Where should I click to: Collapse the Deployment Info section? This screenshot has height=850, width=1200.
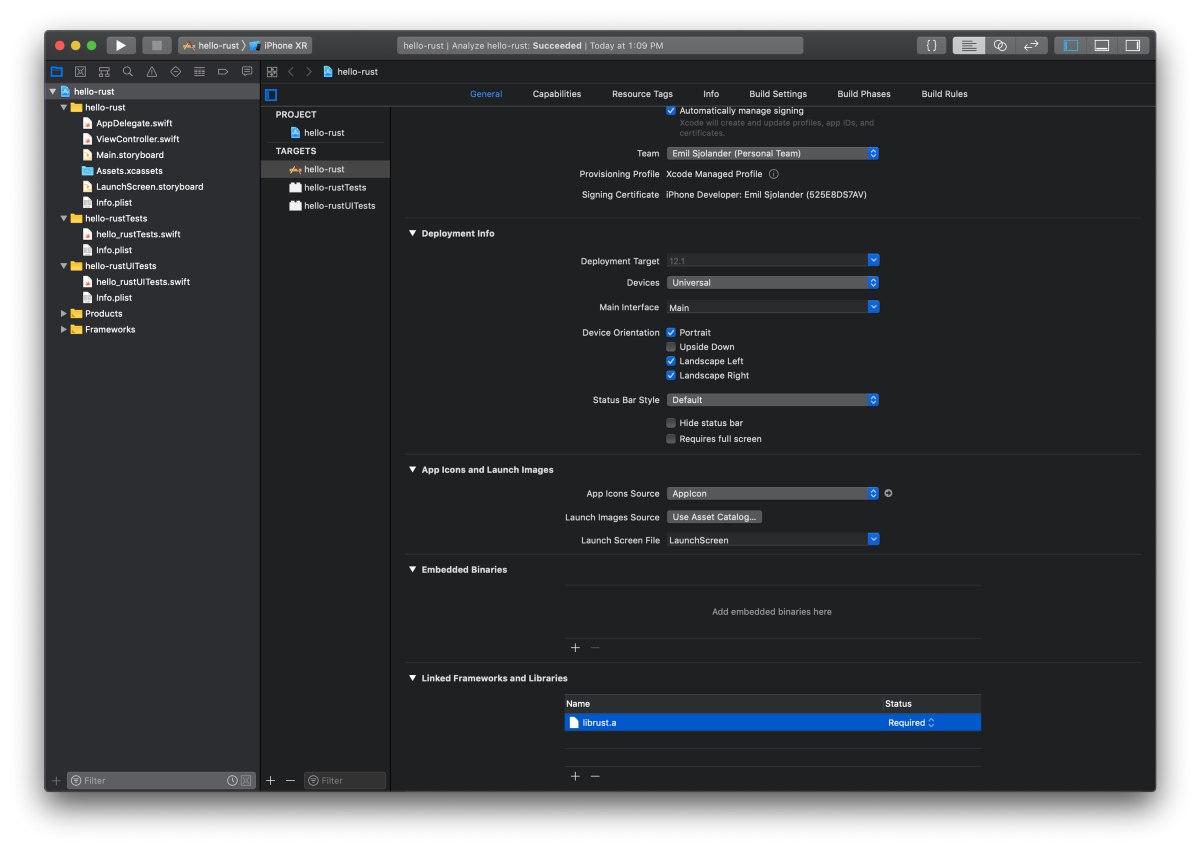point(412,233)
